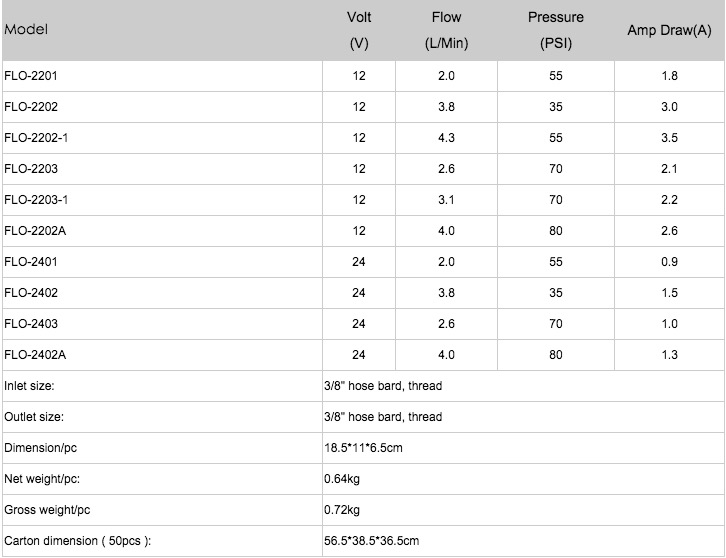Image resolution: width=726 pixels, height=558 pixels.
Task: Click the 0.9 amp draw value
Action: pyautogui.click(x=669, y=262)
